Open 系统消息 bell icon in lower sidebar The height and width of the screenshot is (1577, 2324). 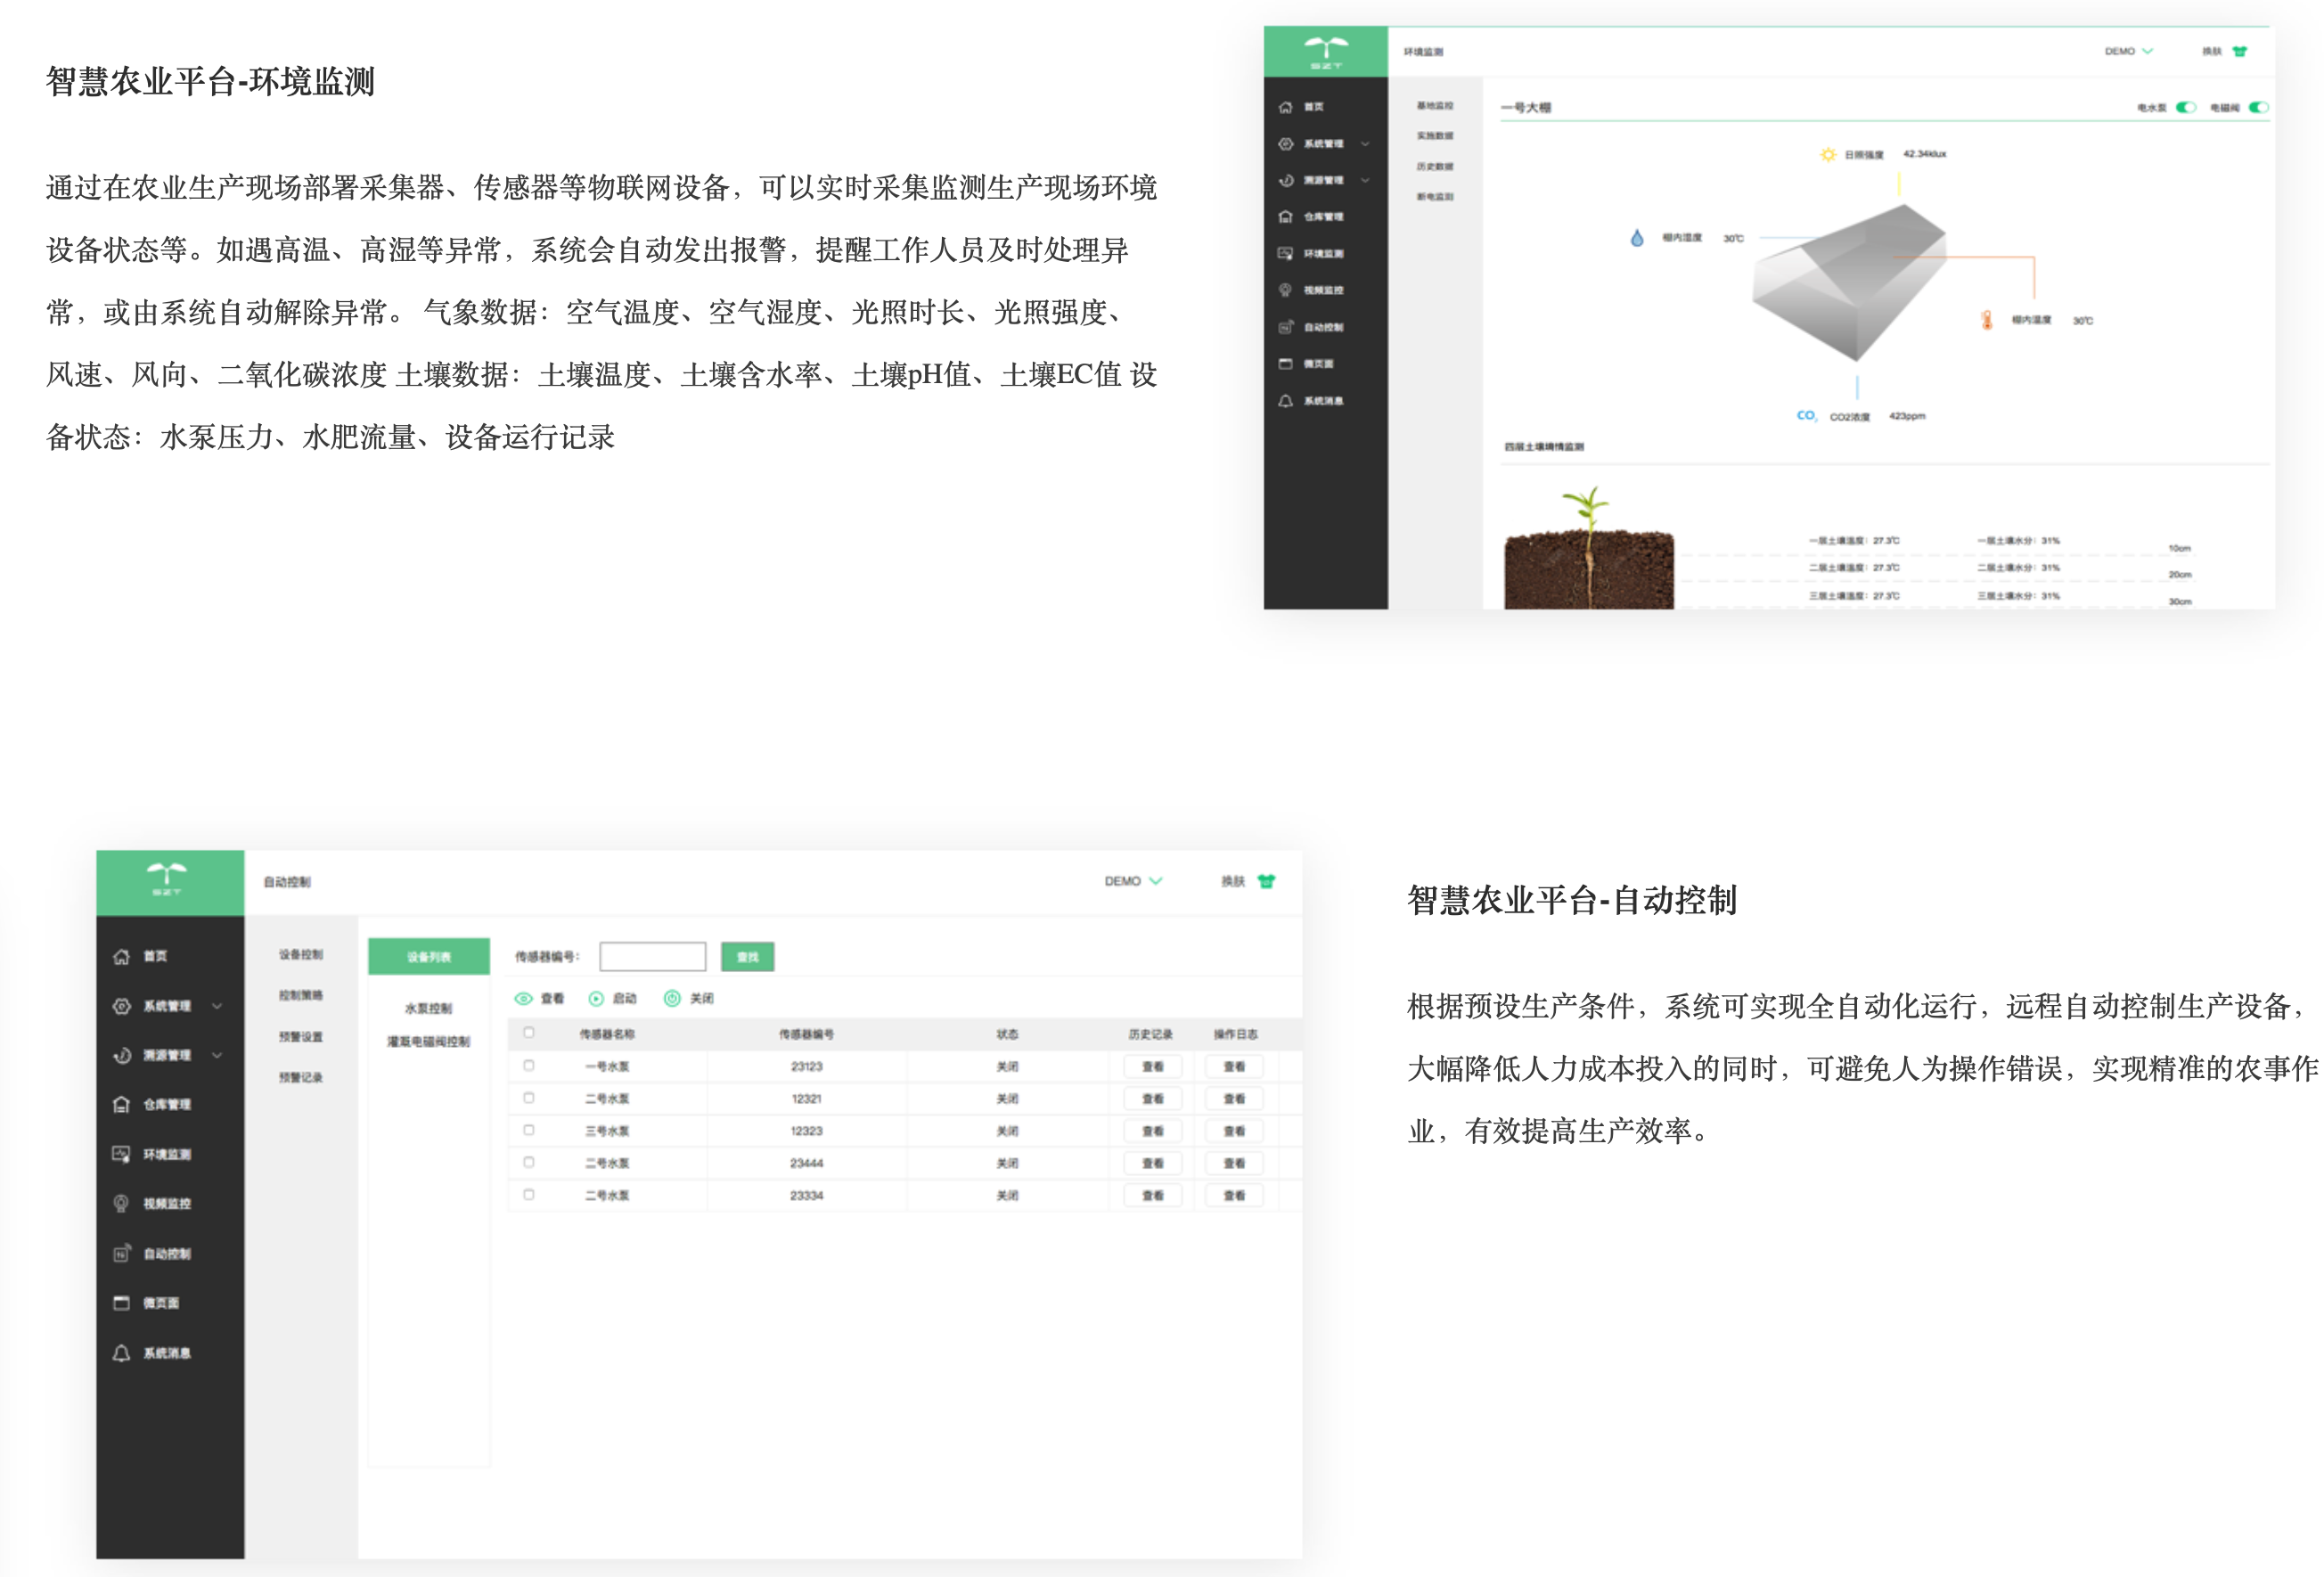(121, 1353)
